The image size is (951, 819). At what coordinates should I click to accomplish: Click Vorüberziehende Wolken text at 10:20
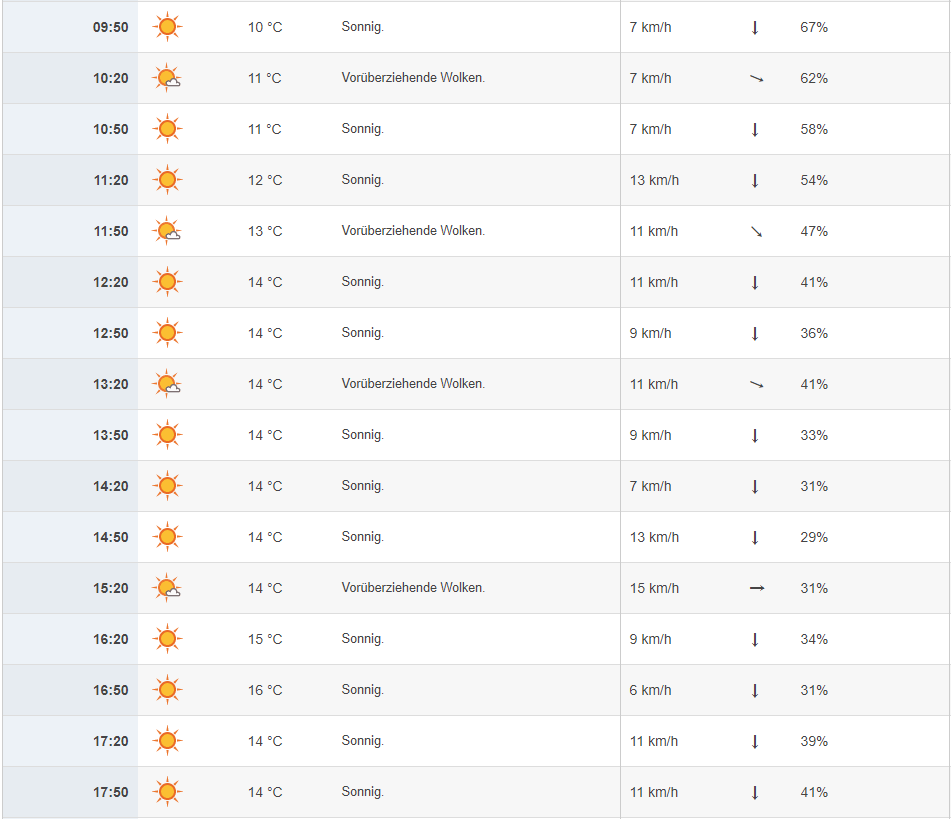413,78
